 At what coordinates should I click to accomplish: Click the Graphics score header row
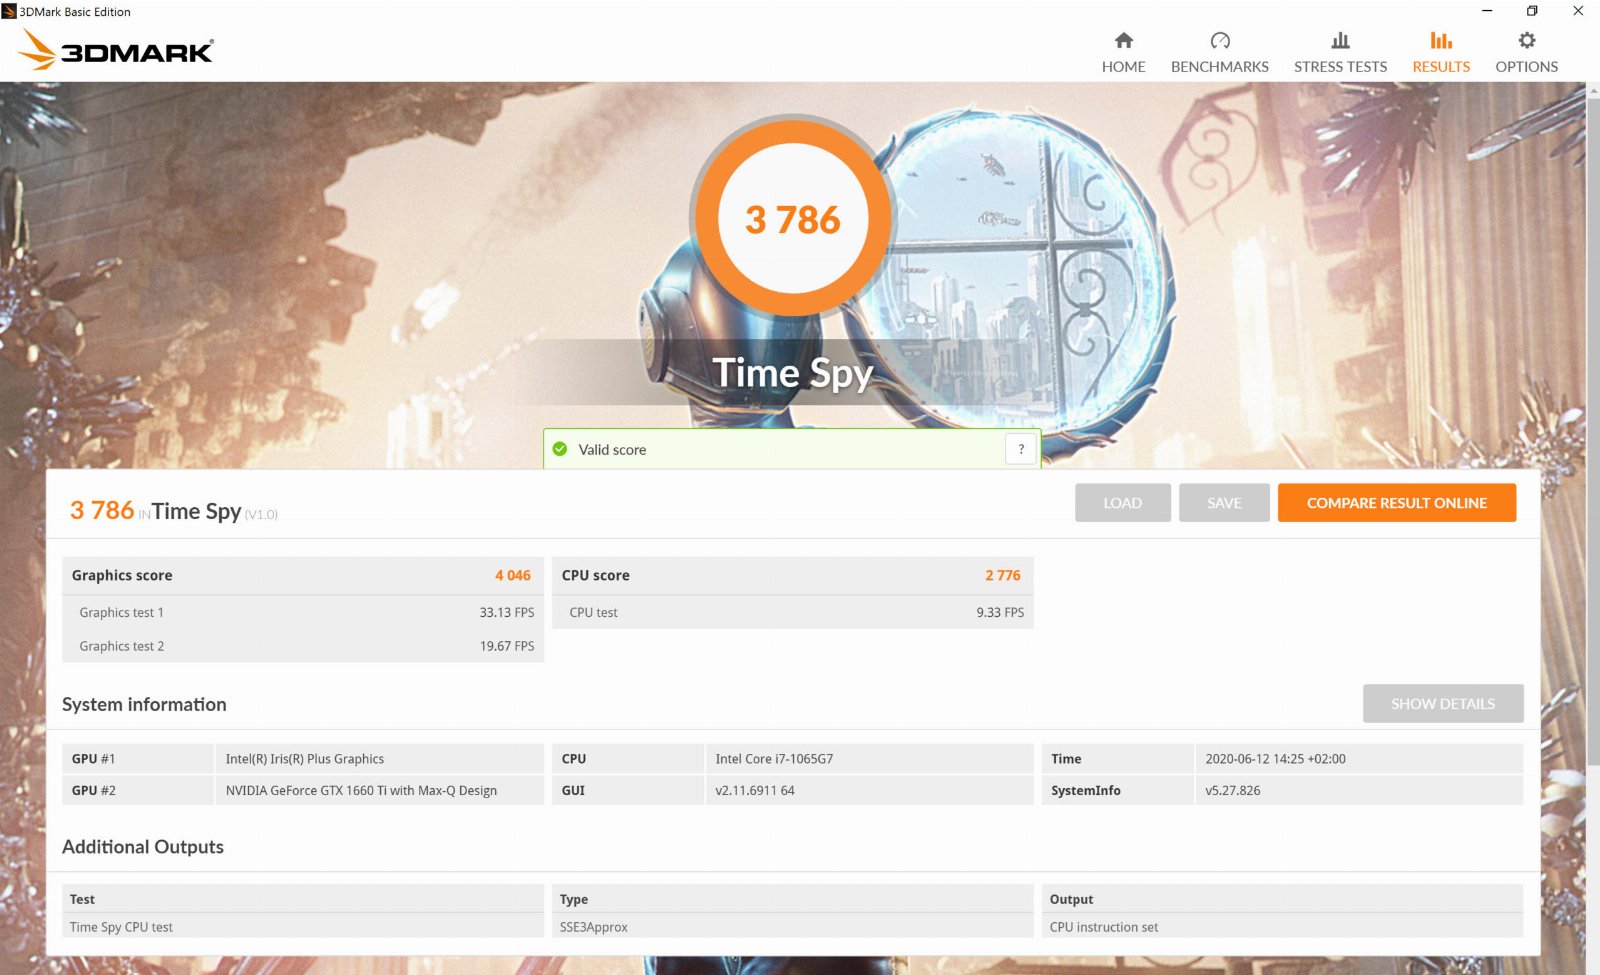tap(302, 575)
